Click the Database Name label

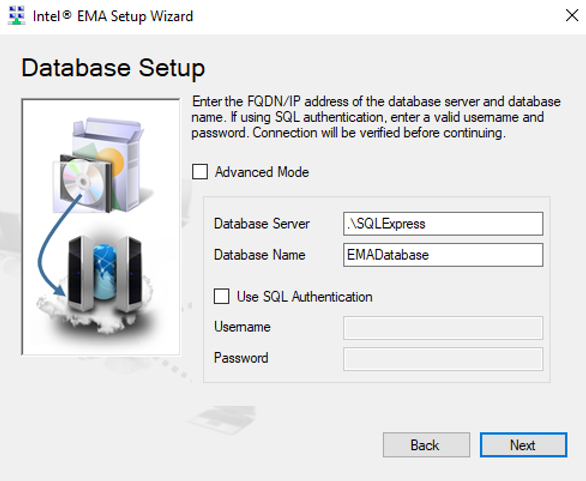click(259, 255)
